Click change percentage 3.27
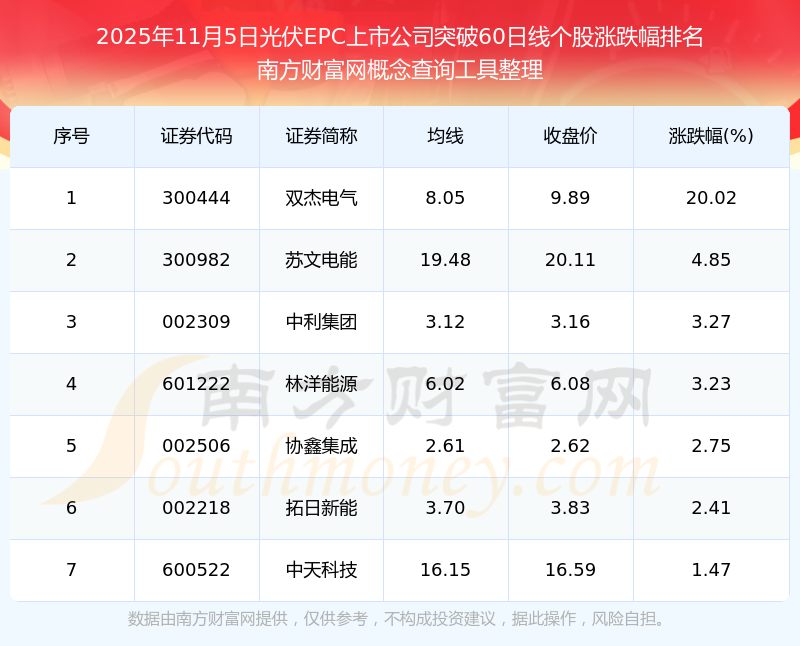Image resolution: width=800 pixels, height=646 pixels. tap(711, 322)
